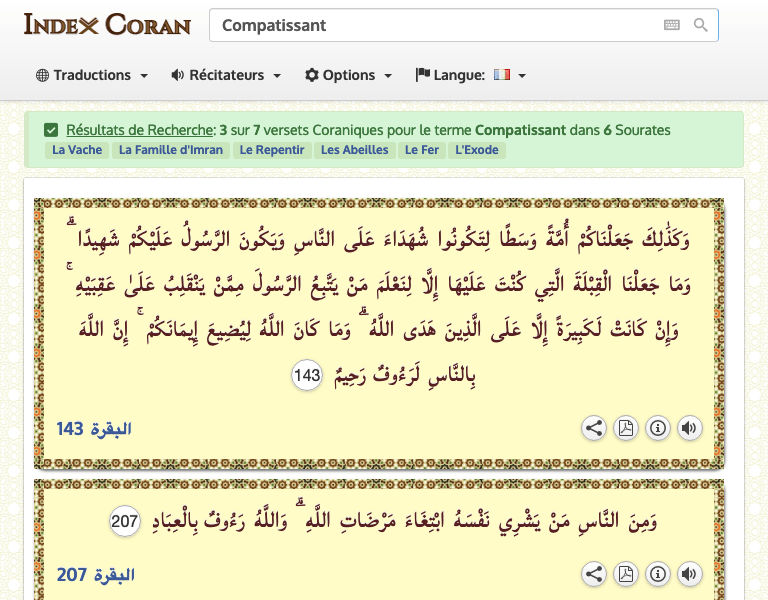Open PDF export for verse 143
Screen dimensions: 768x600
click(x=625, y=429)
